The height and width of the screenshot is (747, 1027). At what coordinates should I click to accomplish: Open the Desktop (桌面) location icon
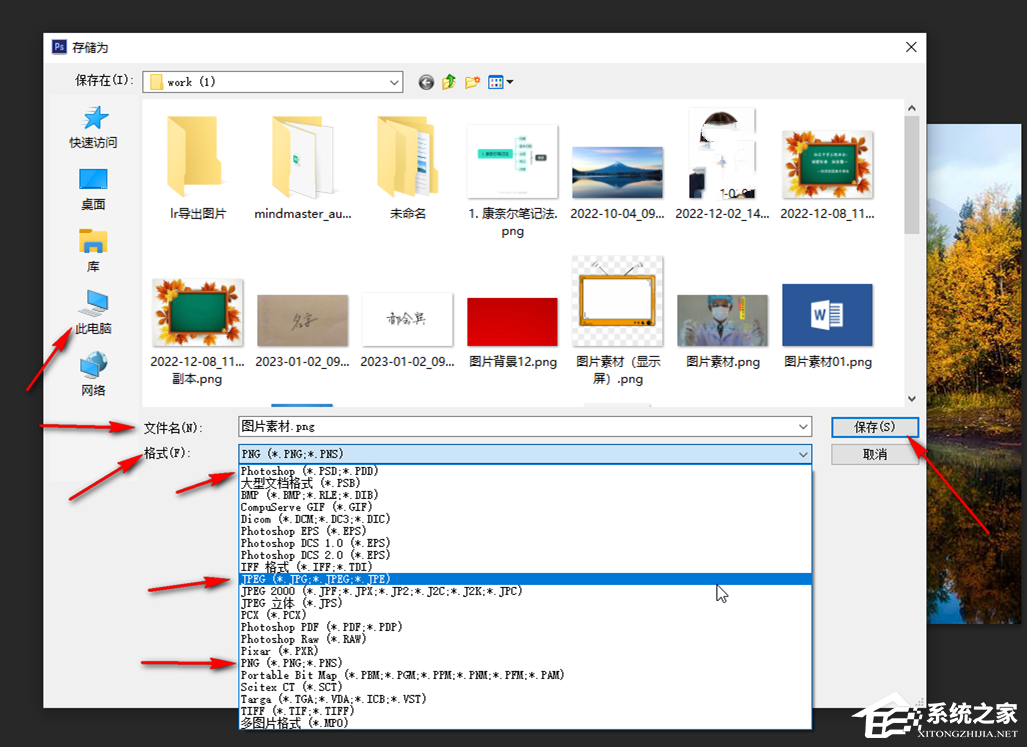[x=93, y=179]
